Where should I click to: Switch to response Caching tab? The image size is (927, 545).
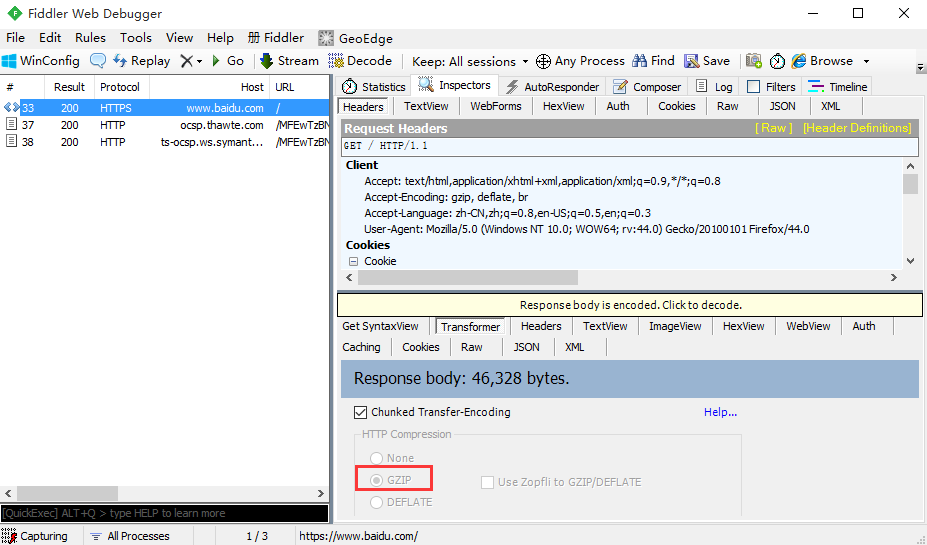tap(361, 347)
